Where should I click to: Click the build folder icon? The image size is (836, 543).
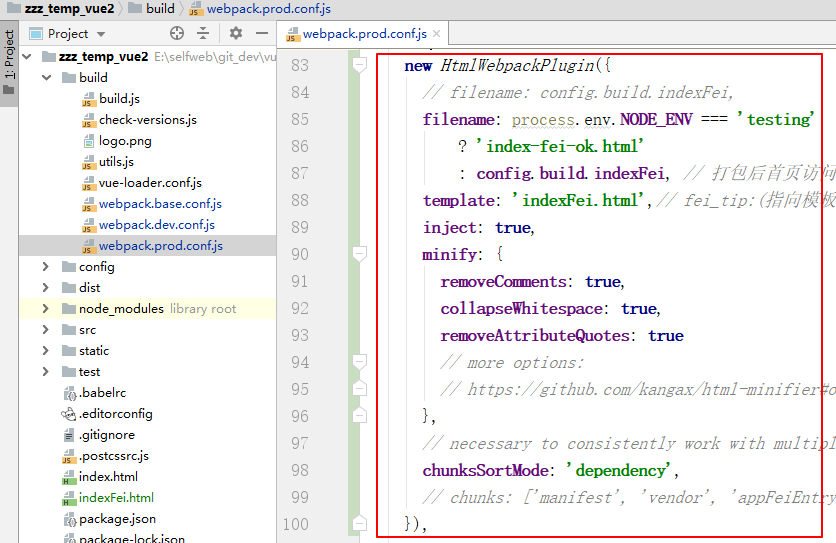click(69, 78)
